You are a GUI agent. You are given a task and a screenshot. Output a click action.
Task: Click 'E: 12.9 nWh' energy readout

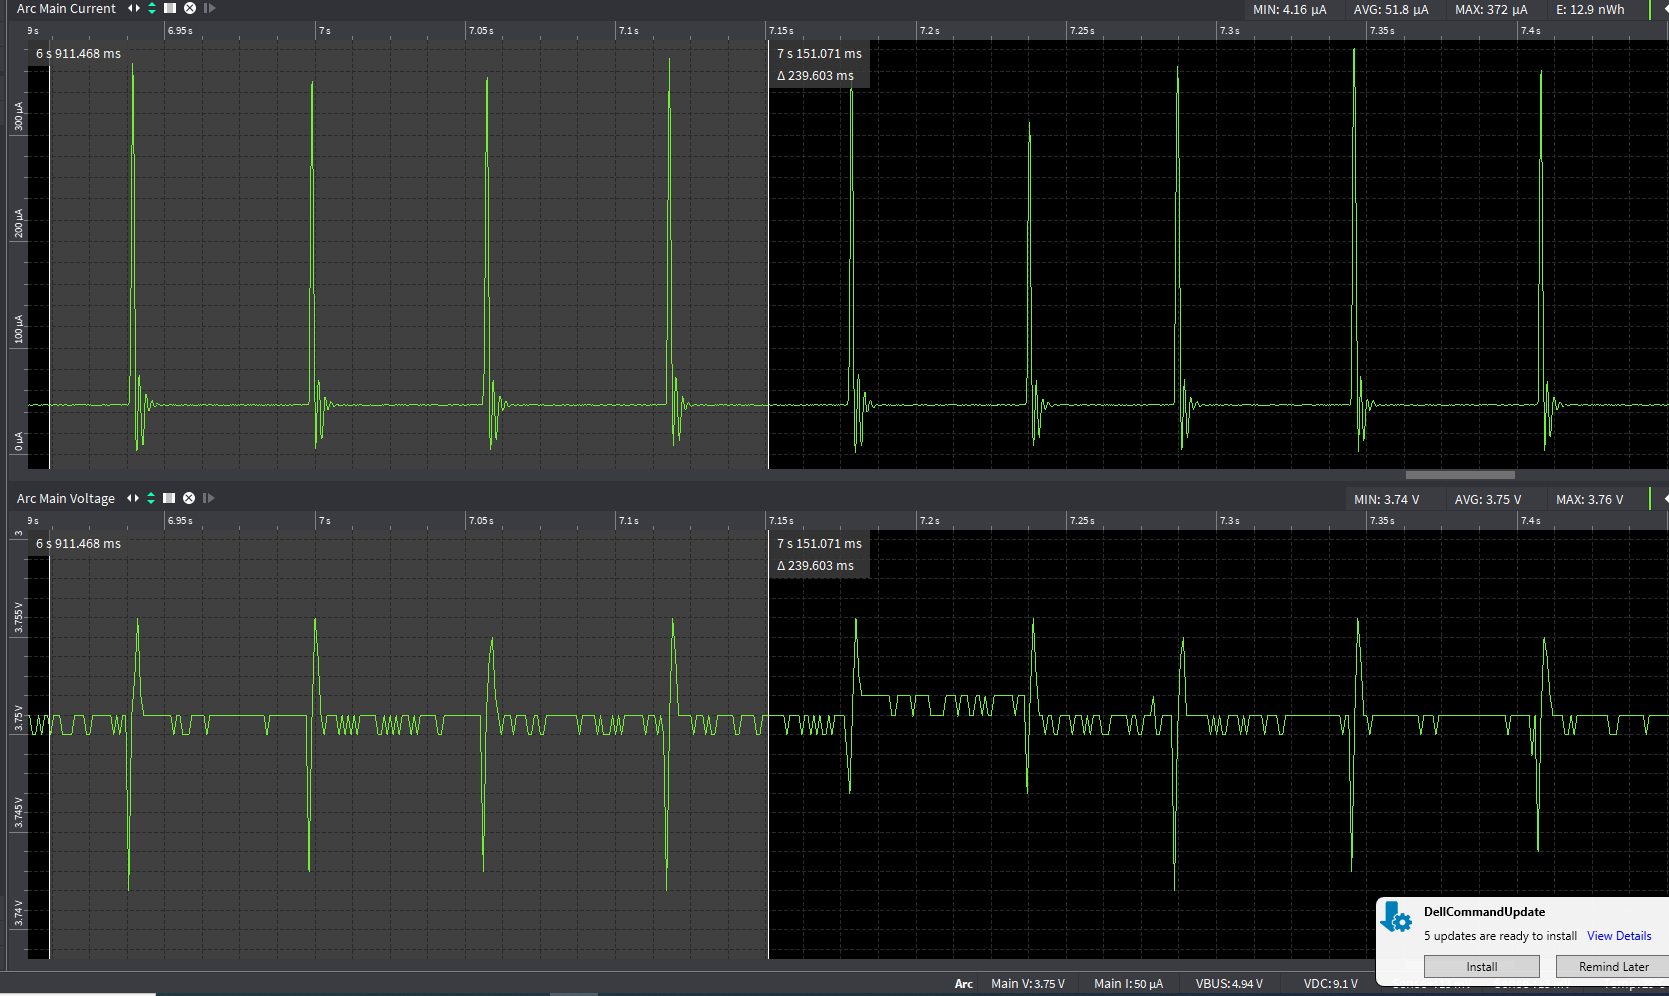[1590, 10]
